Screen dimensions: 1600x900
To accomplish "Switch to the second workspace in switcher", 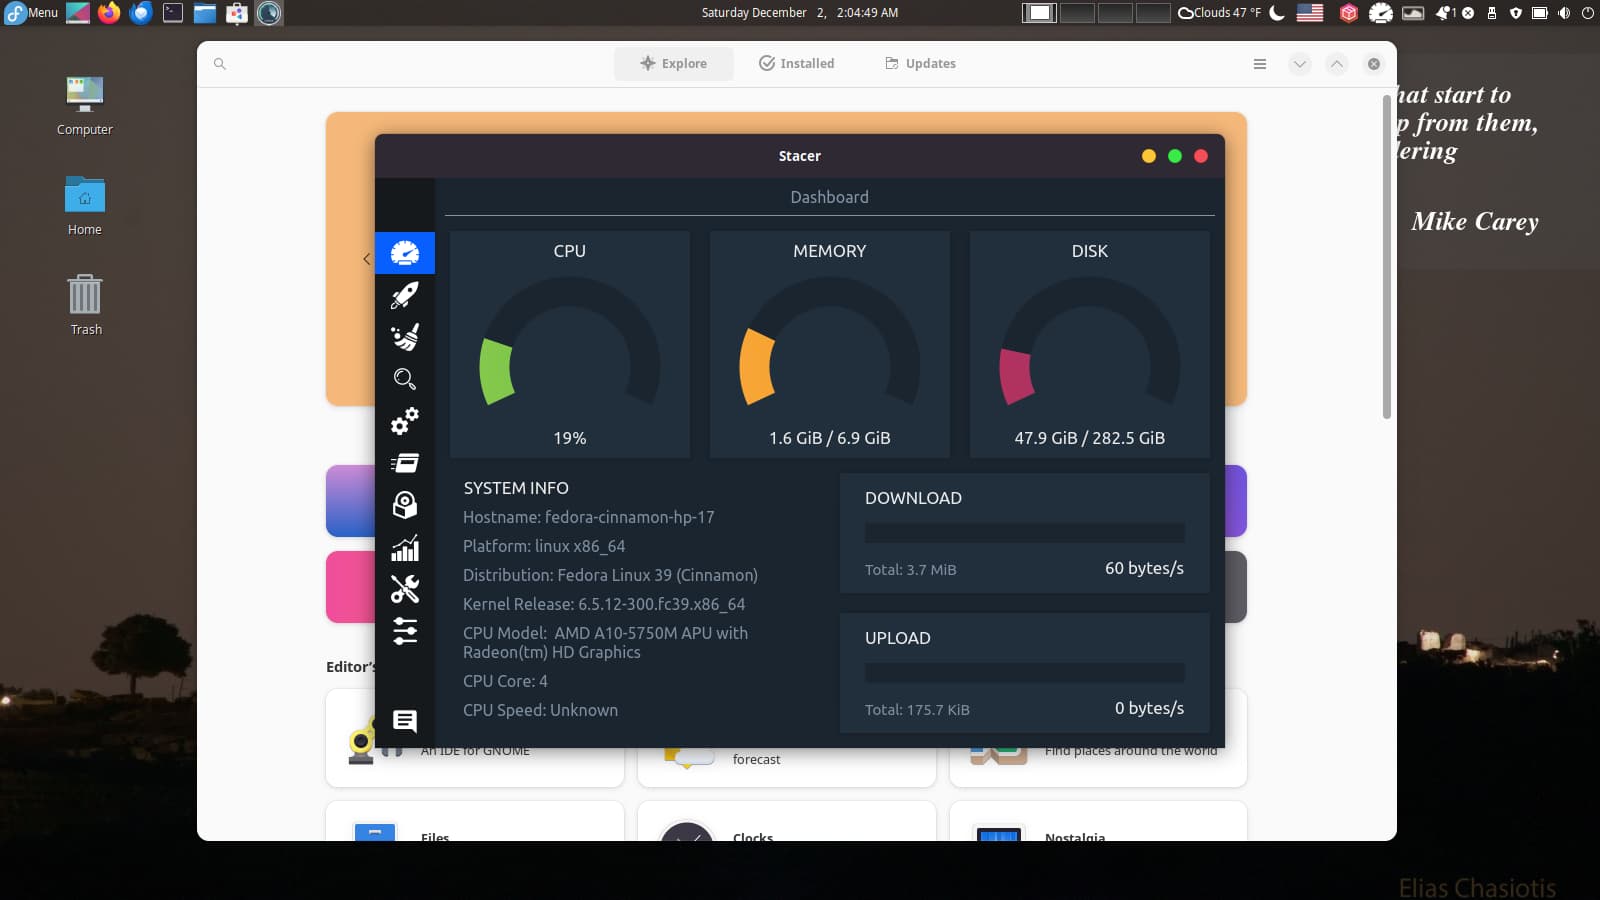I will (x=1077, y=13).
